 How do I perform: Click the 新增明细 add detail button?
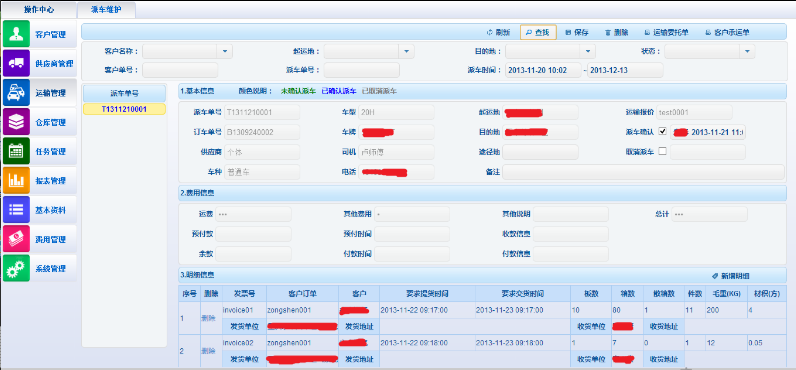(x=731, y=276)
